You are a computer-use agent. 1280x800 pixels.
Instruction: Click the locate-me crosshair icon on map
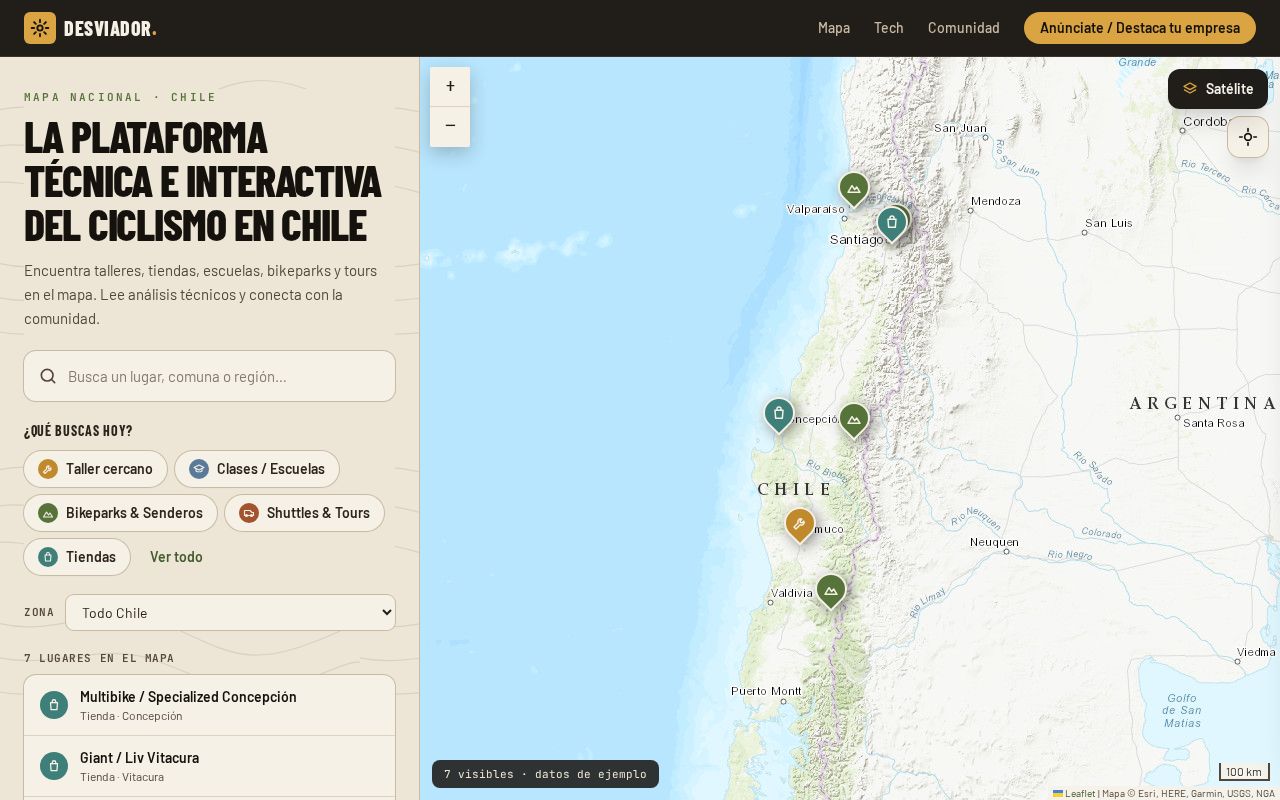pos(1248,137)
